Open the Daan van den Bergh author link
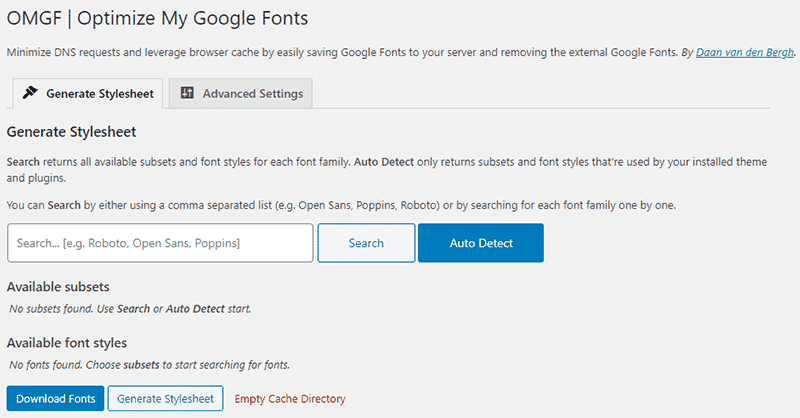Image resolution: width=800 pixels, height=418 pixels. pyautogui.click(x=746, y=51)
